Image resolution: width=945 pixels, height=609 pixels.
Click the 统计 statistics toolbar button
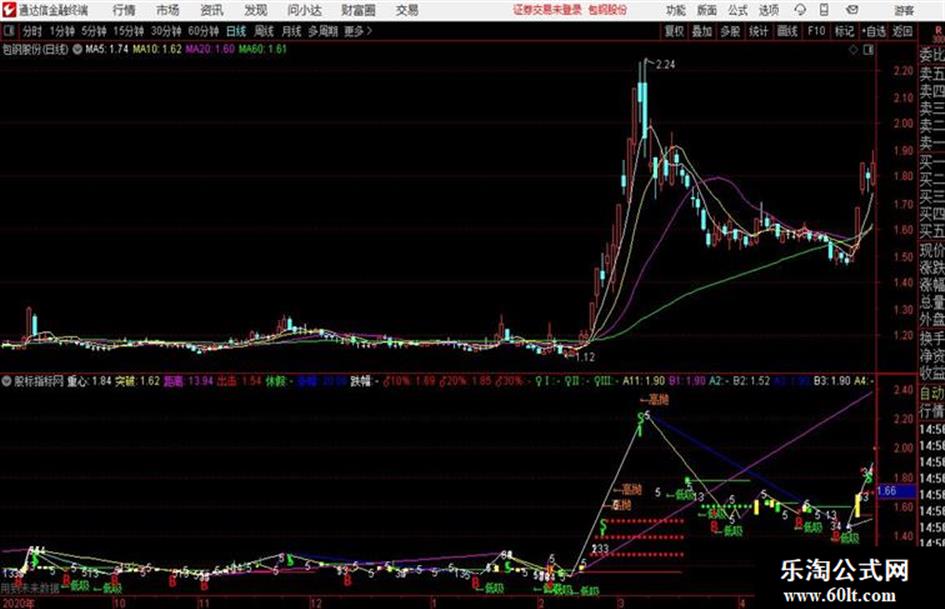[758, 31]
